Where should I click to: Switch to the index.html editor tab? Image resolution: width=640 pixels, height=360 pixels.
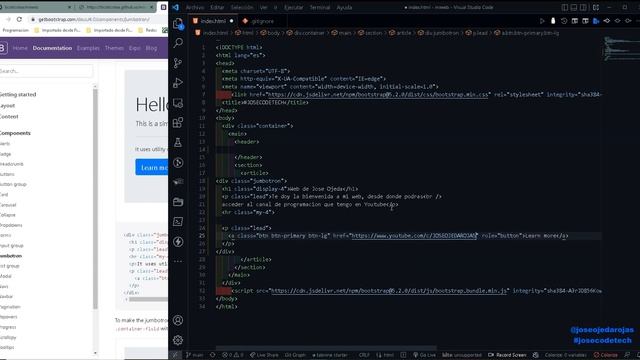(x=213, y=21)
